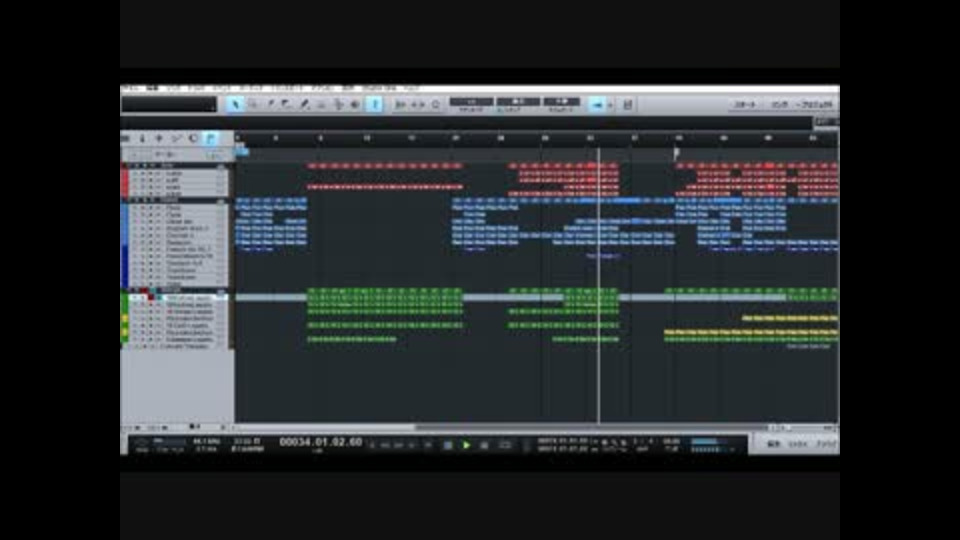Select the Range tool

click(253, 105)
